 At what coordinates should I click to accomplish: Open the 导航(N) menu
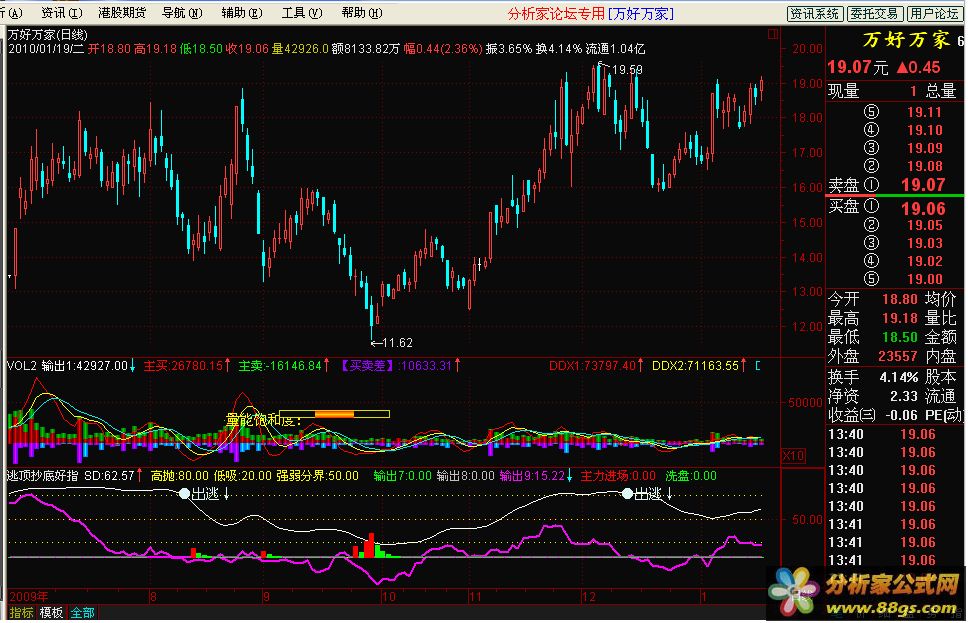tap(182, 13)
